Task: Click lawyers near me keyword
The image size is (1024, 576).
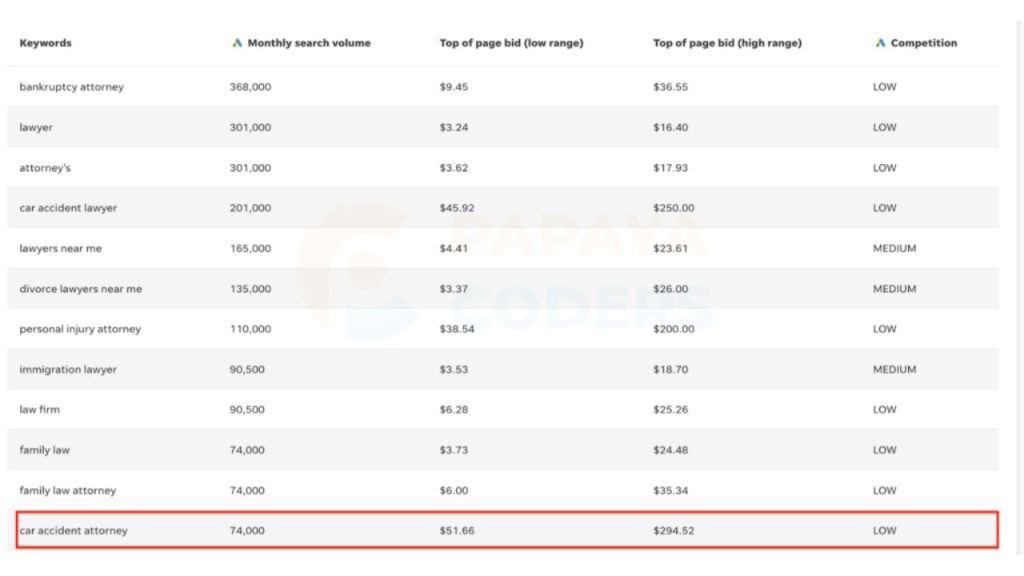Action: (61, 249)
